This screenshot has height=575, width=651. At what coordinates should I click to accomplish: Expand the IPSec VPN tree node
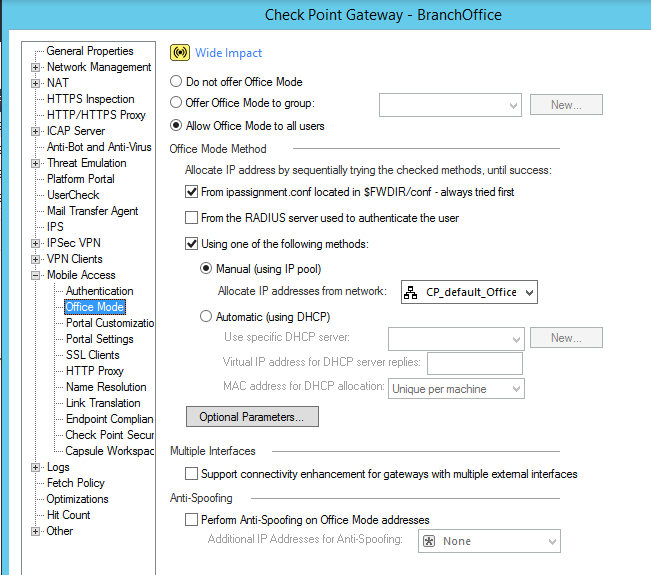pyautogui.click(x=36, y=243)
